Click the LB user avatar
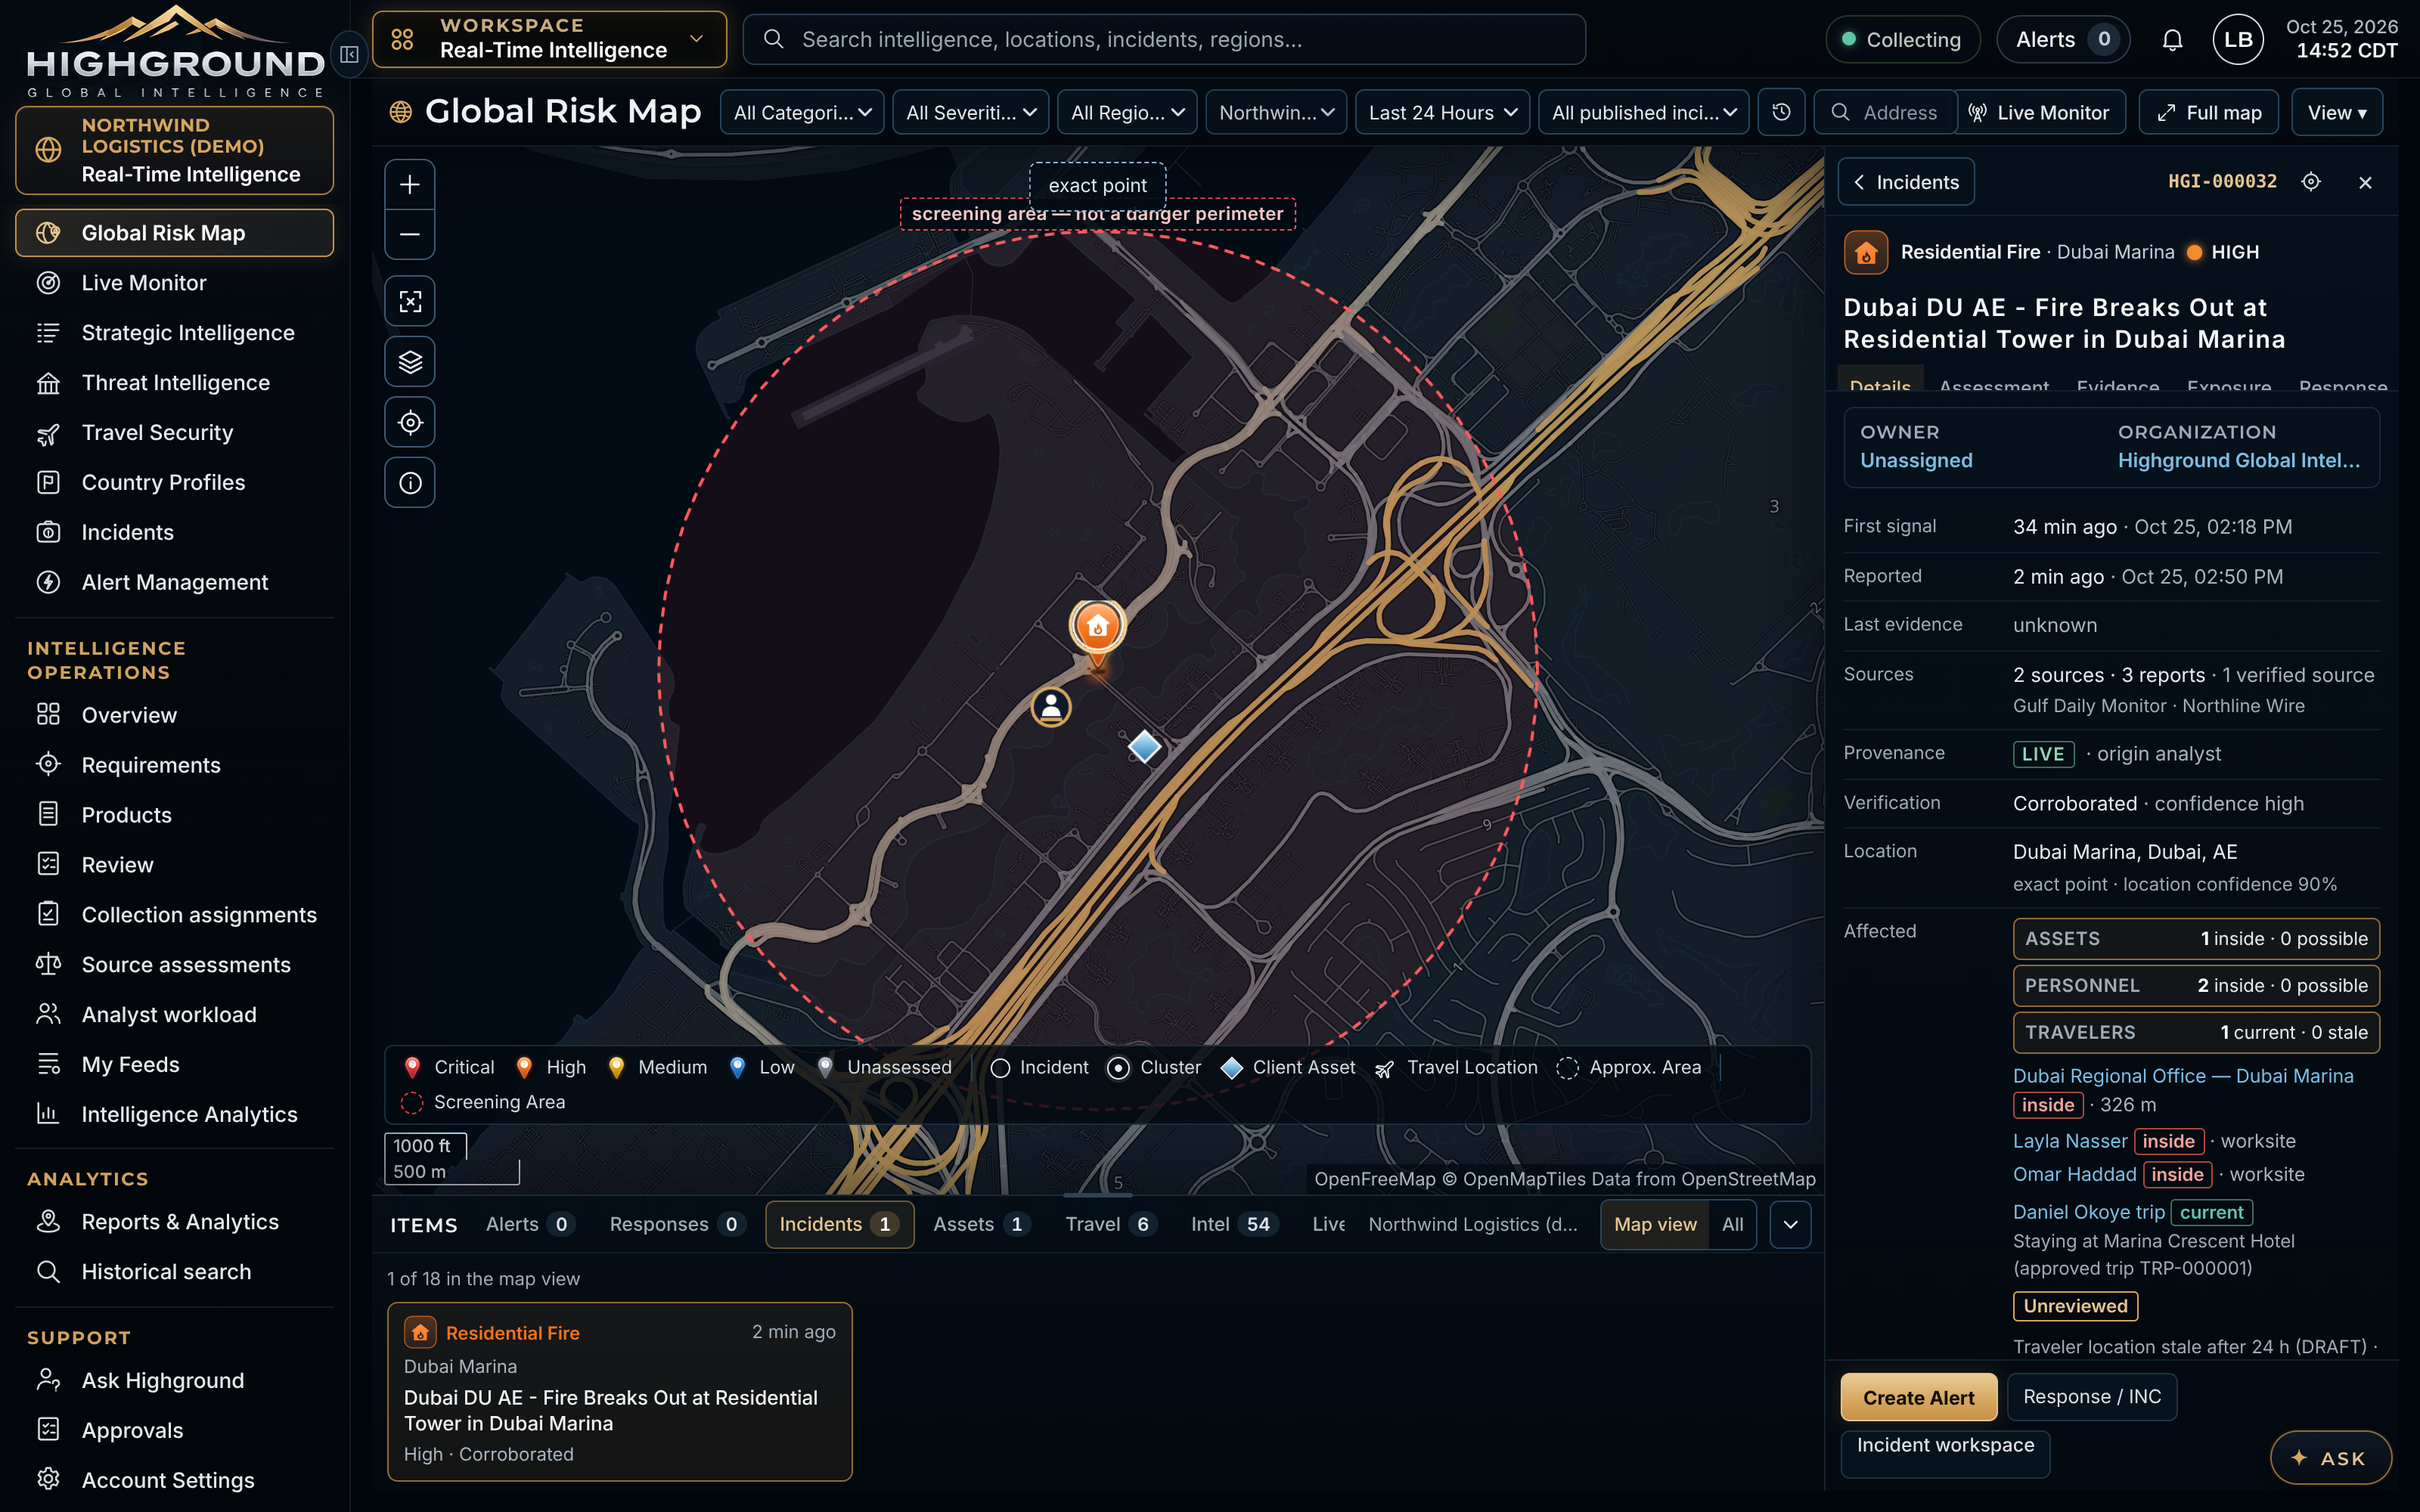The height and width of the screenshot is (1512, 2420). point(2238,40)
